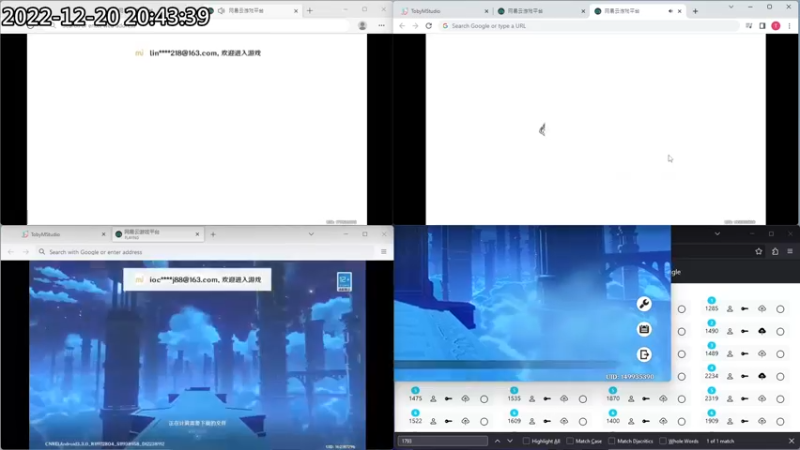
Task: Open the ellipsis menu in Edge window
Action: pyautogui.click(x=382, y=26)
